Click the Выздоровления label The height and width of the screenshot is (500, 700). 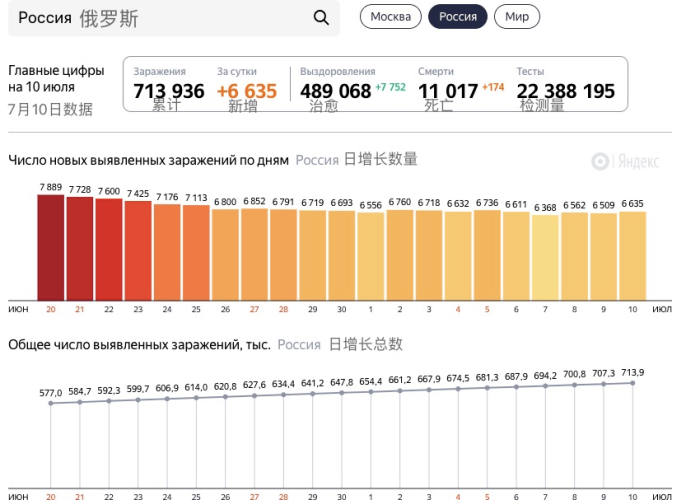click(x=338, y=71)
